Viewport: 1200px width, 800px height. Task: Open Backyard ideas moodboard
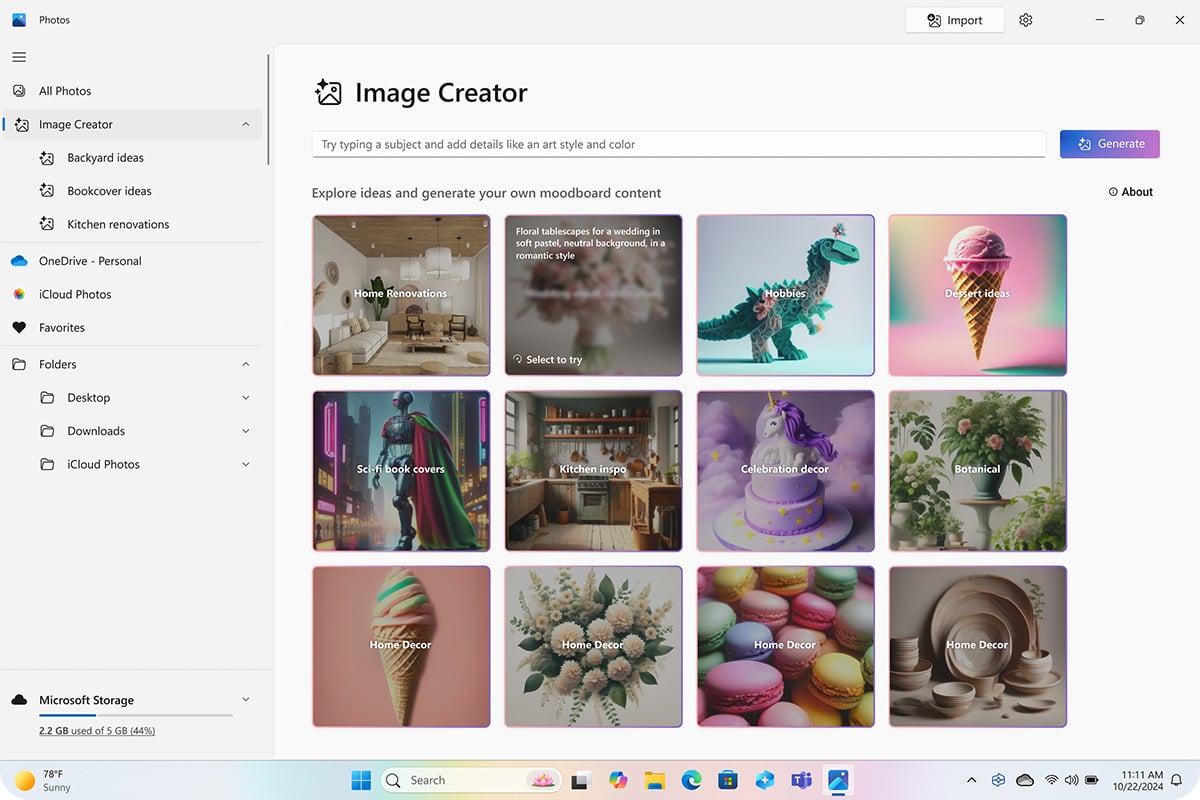coord(105,158)
